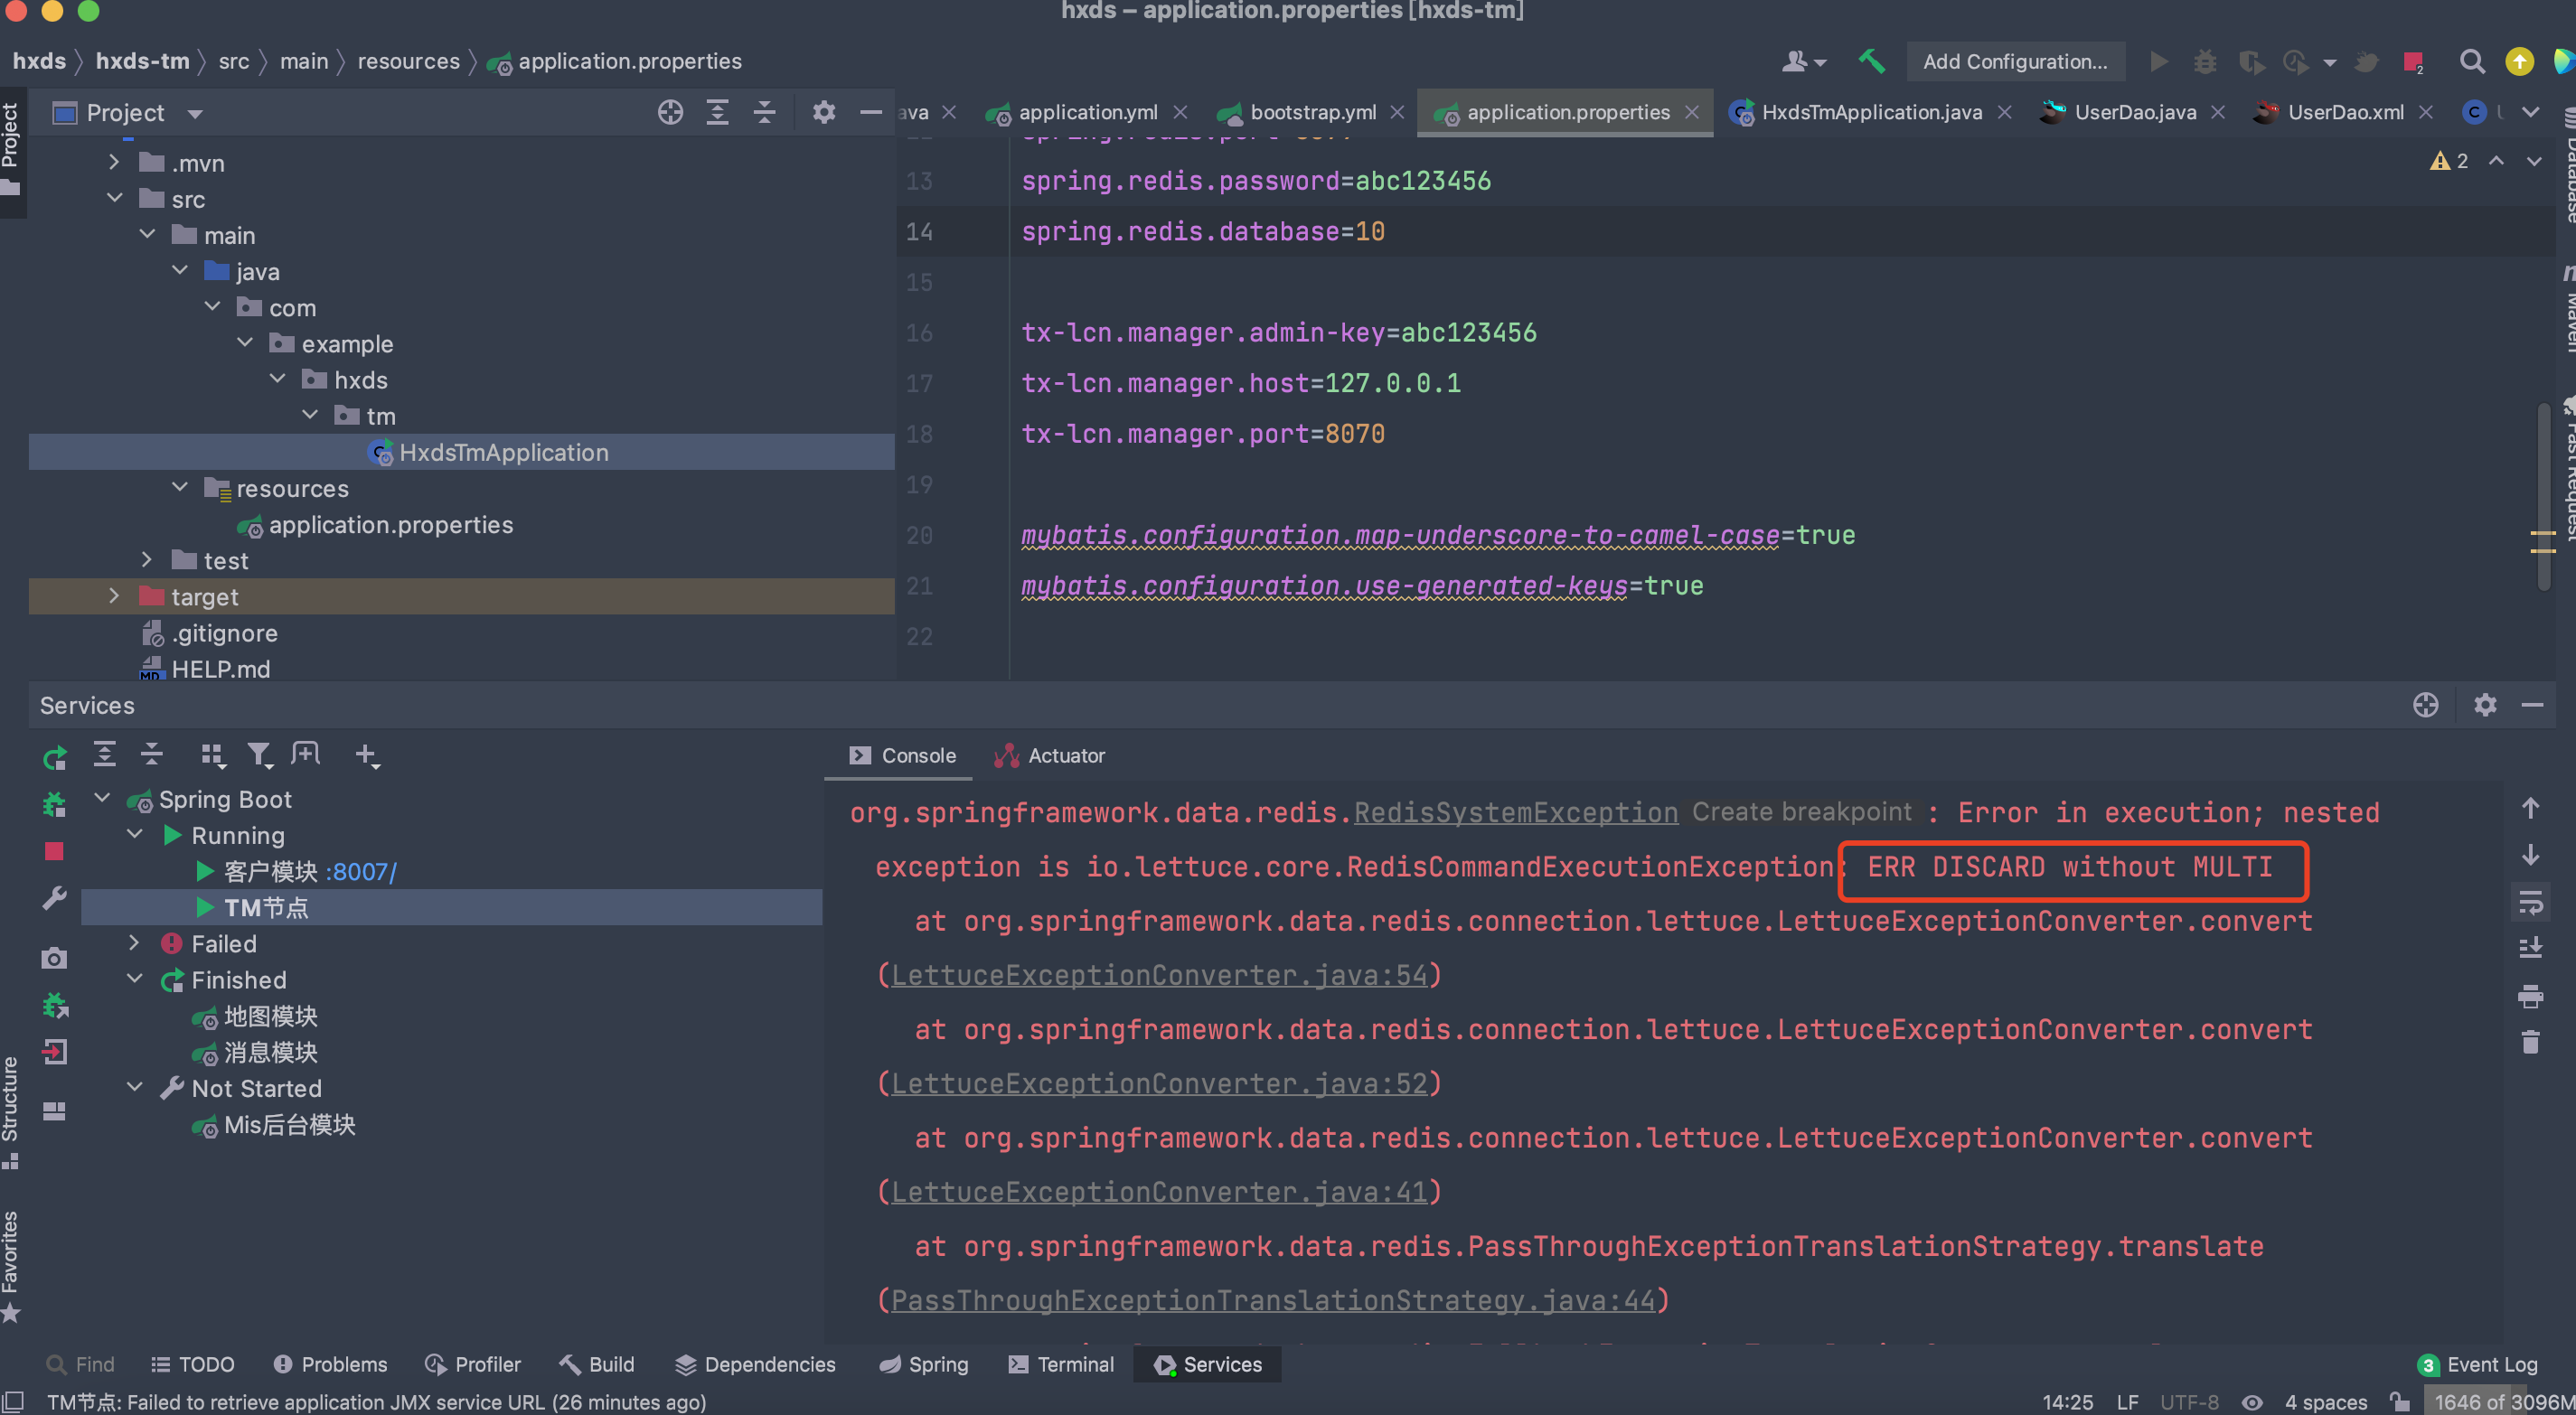
Task: Collapse all services nodes
Action: (151, 754)
